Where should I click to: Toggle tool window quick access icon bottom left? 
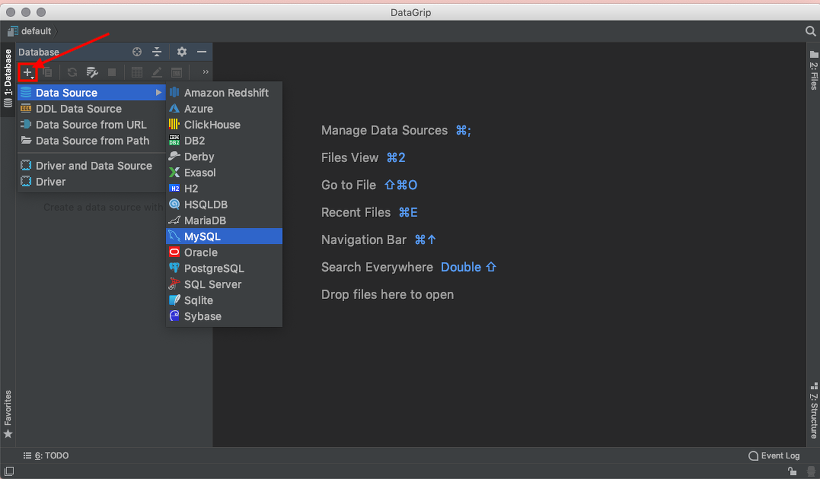(9, 471)
